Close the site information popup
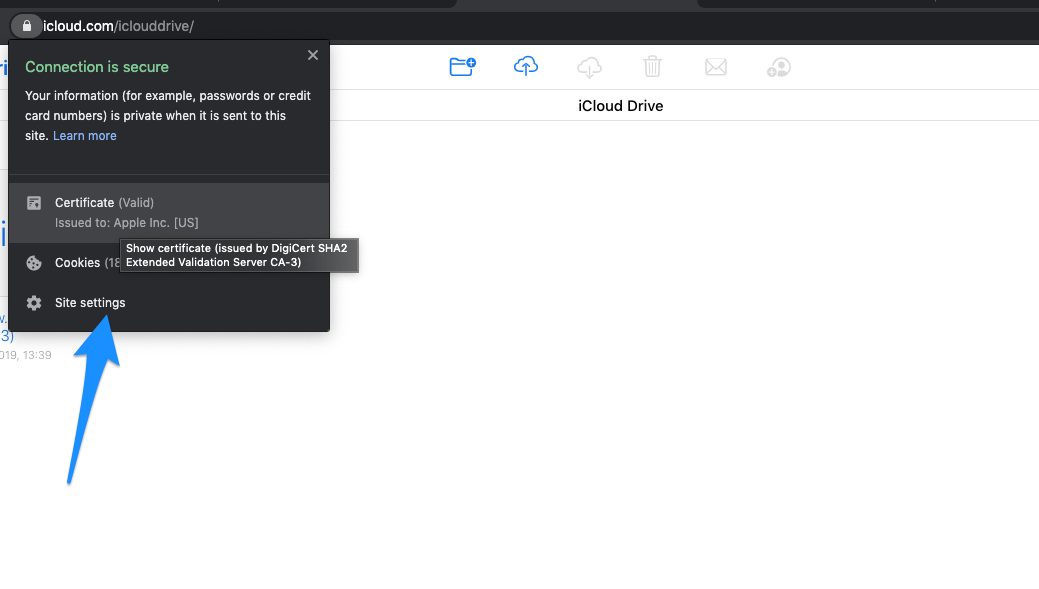Image resolution: width=1039 pixels, height=589 pixels. coord(313,55)
